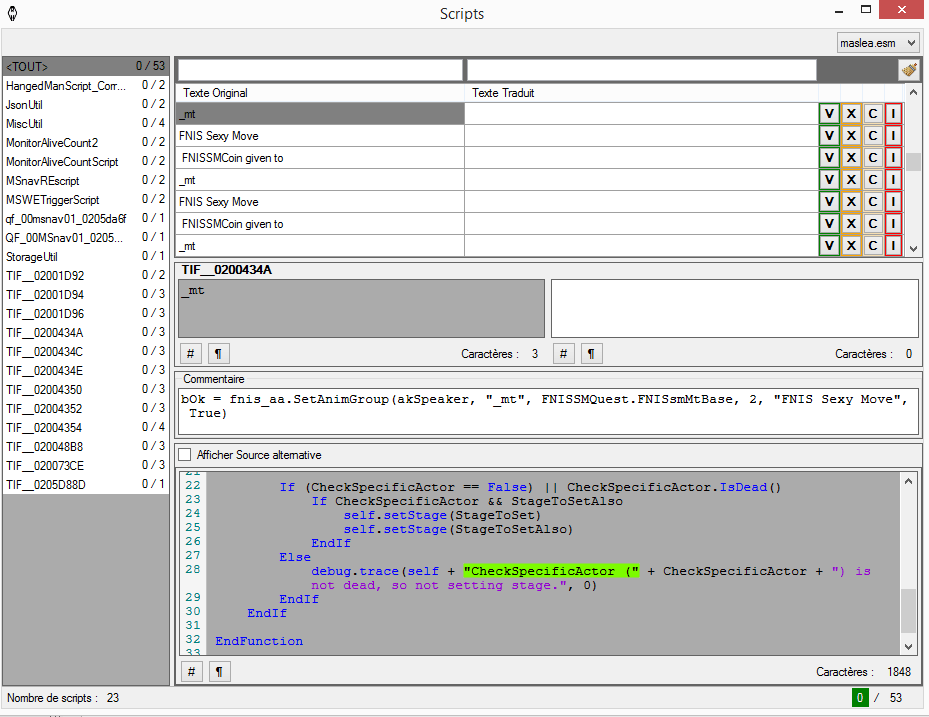
Task: Click the translated text edit box
Action: (x=734, y=307)
